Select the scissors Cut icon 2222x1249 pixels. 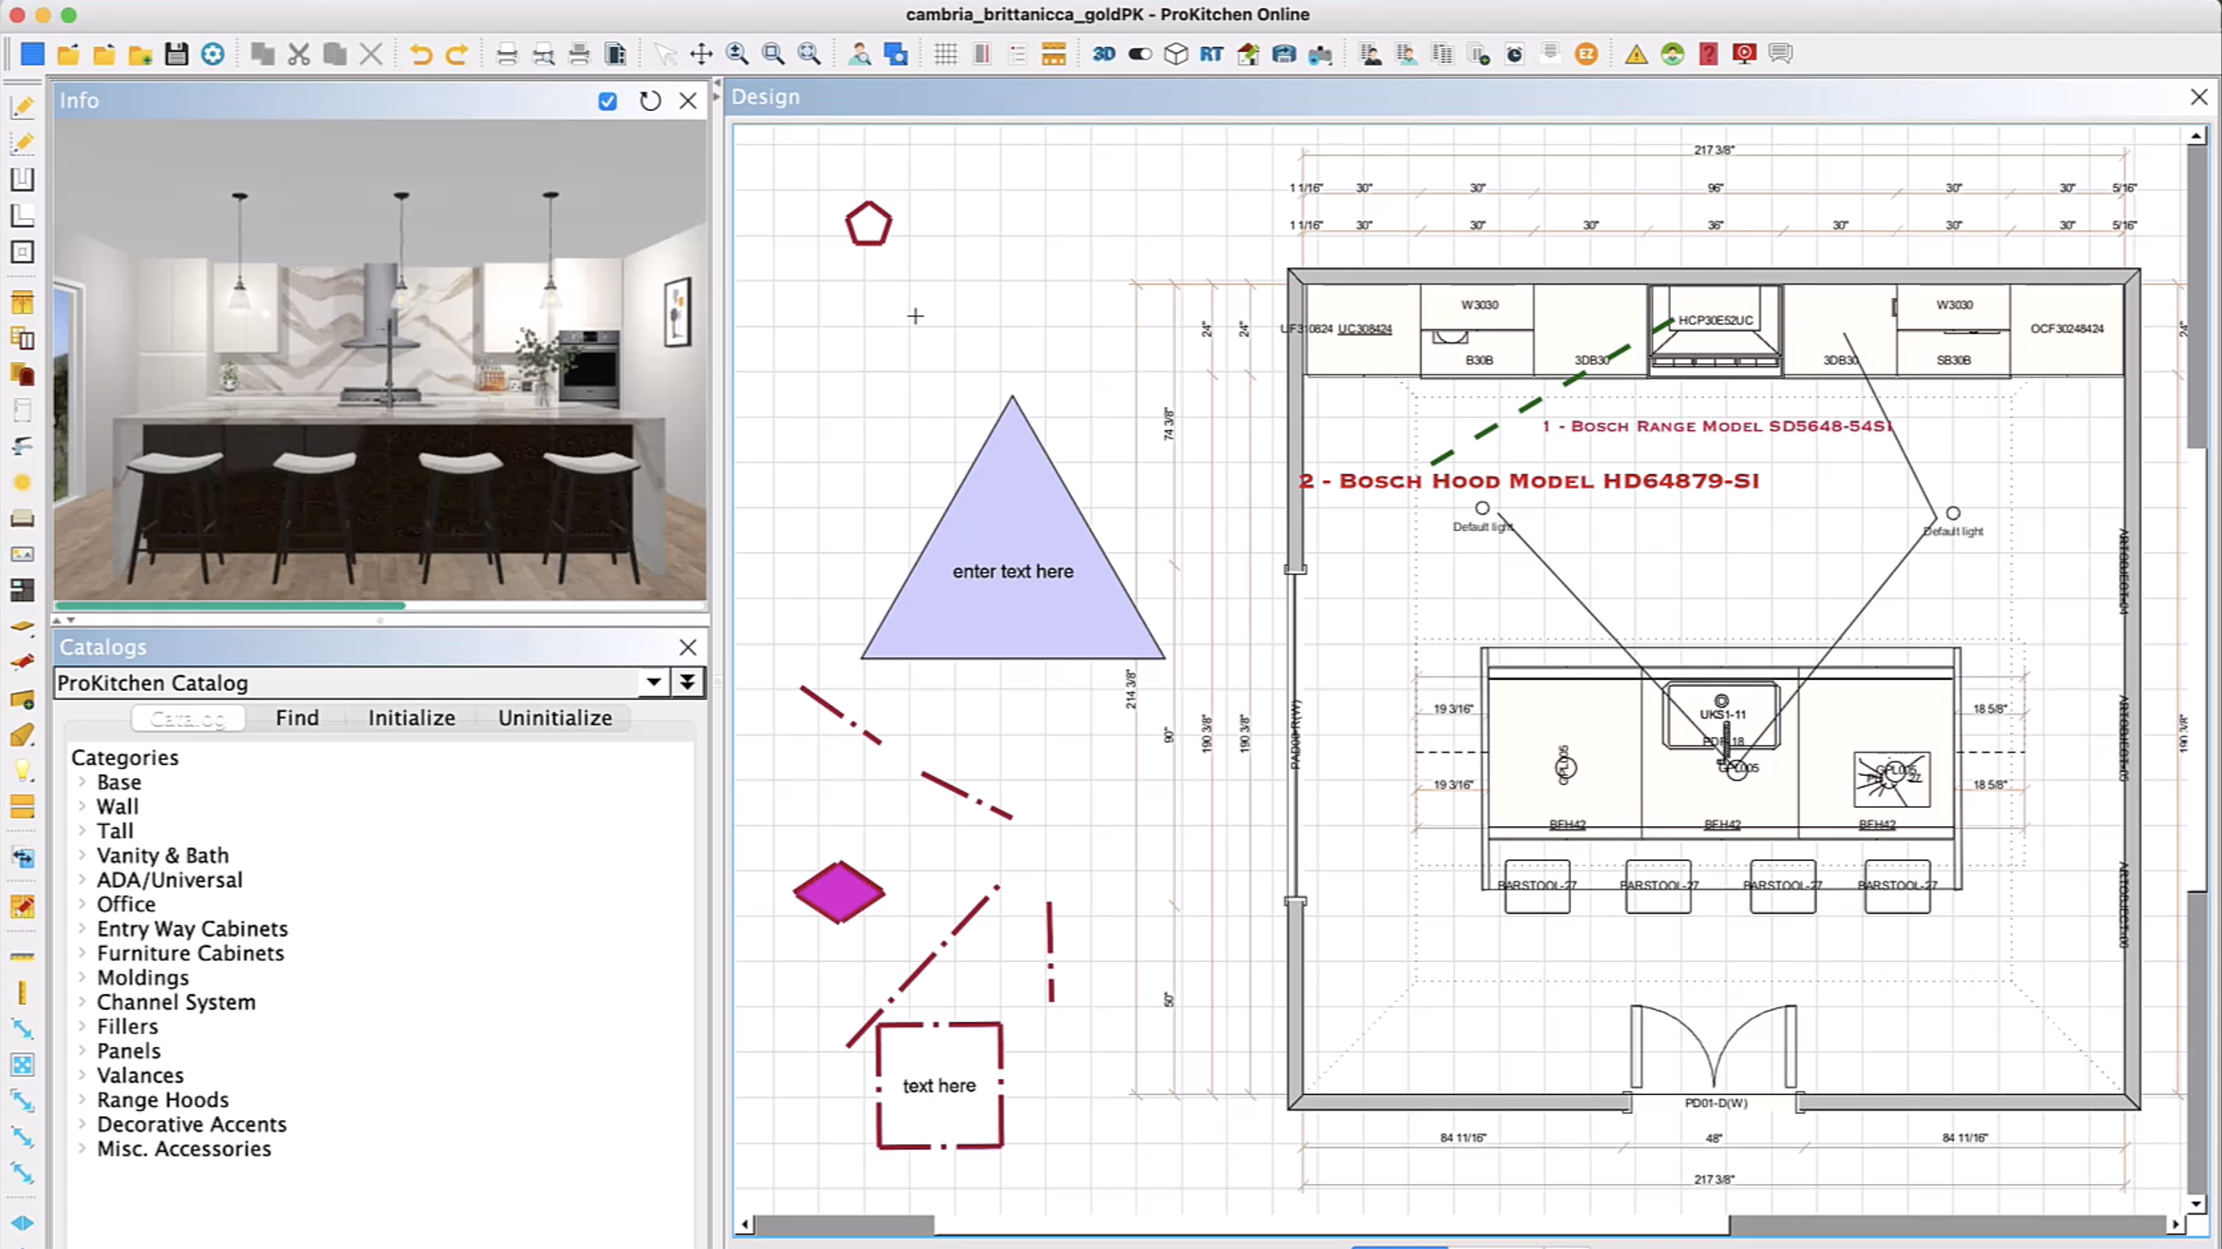click(298, 54)
